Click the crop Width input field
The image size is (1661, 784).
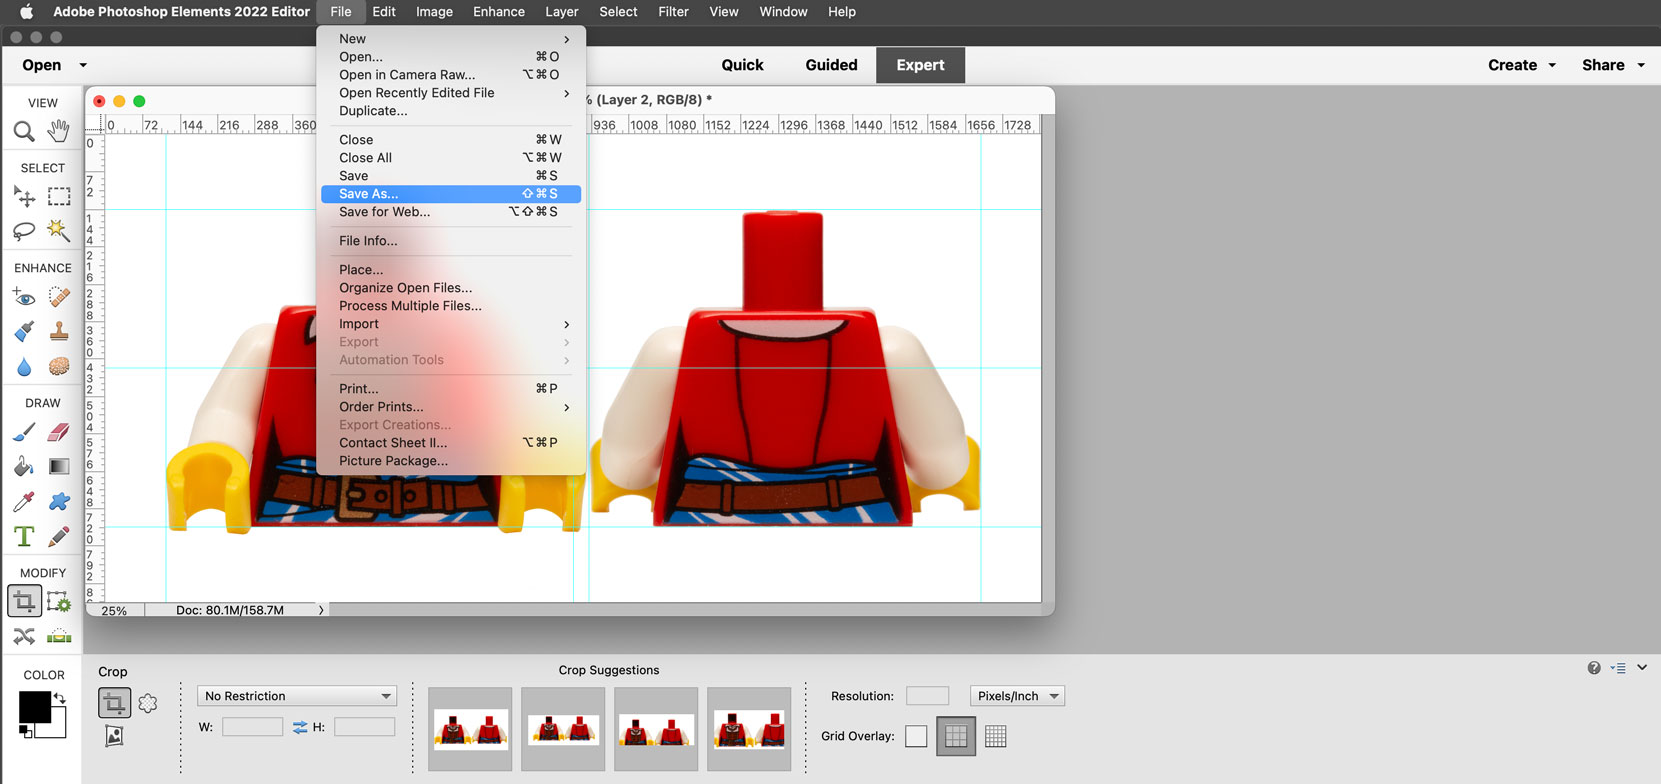point(252,727)
